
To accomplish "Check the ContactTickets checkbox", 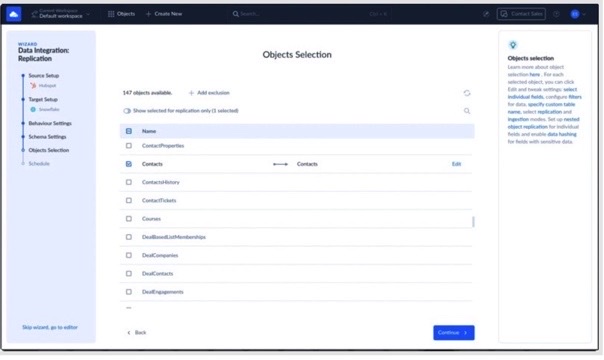I will click(129, 201).
